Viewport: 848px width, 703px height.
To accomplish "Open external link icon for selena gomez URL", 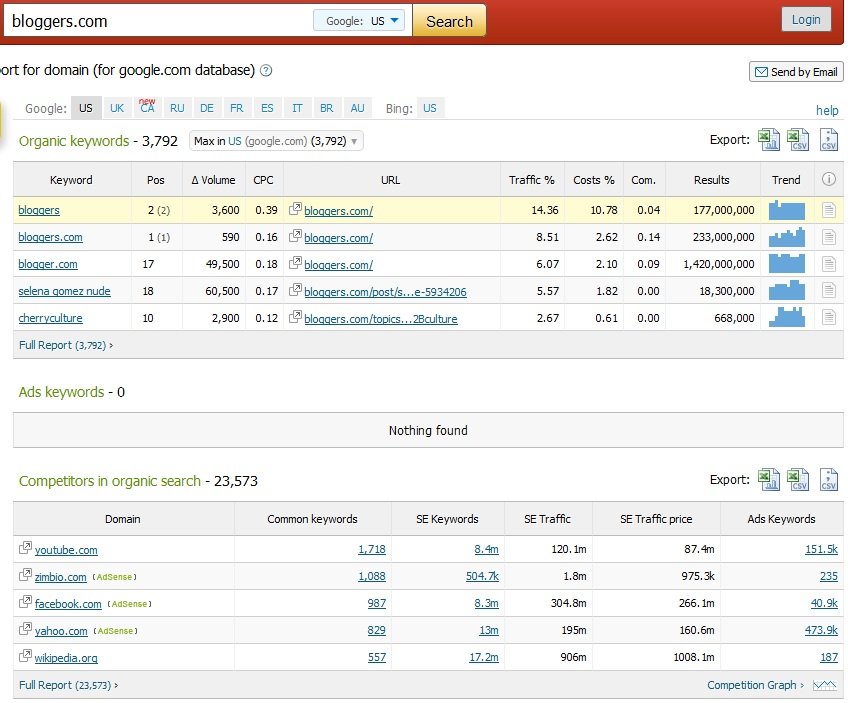I will click(x=295, y=290).
